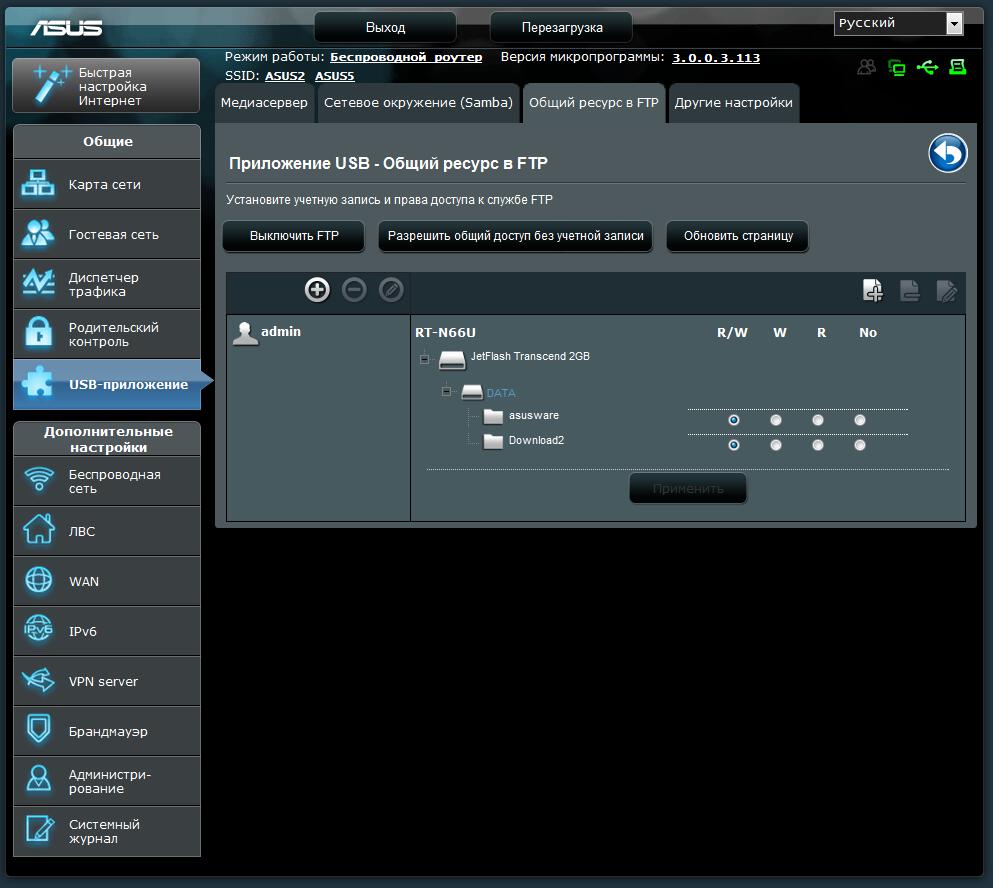Screen dimensions: 993x888
Task: Collapse the JetFlash Transcend 2GB node
Action: point(424,360)
